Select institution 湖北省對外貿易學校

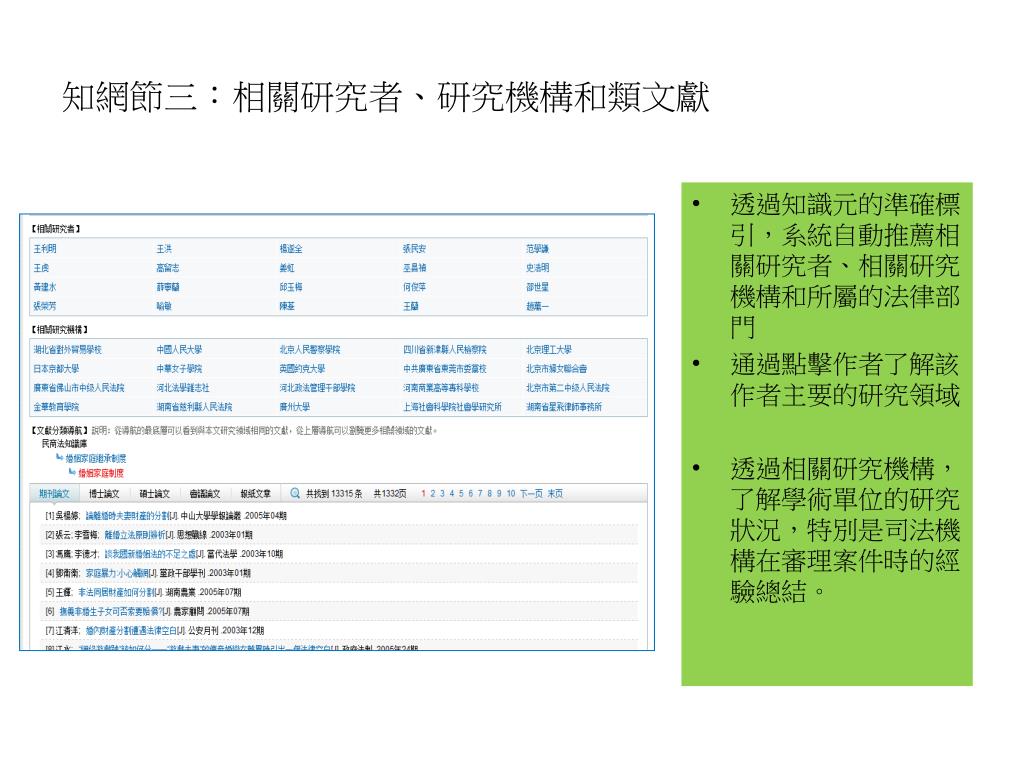(68, 349)
